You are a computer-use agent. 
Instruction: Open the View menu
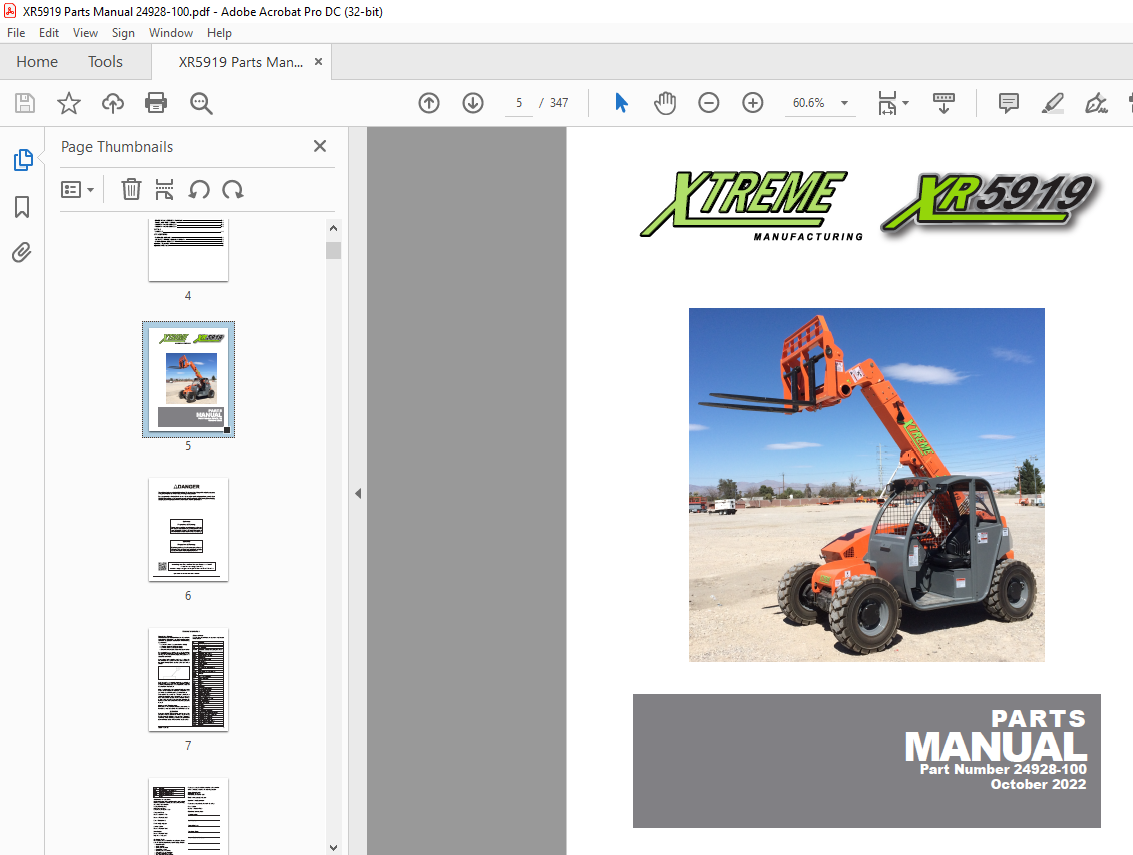point(85,33)
